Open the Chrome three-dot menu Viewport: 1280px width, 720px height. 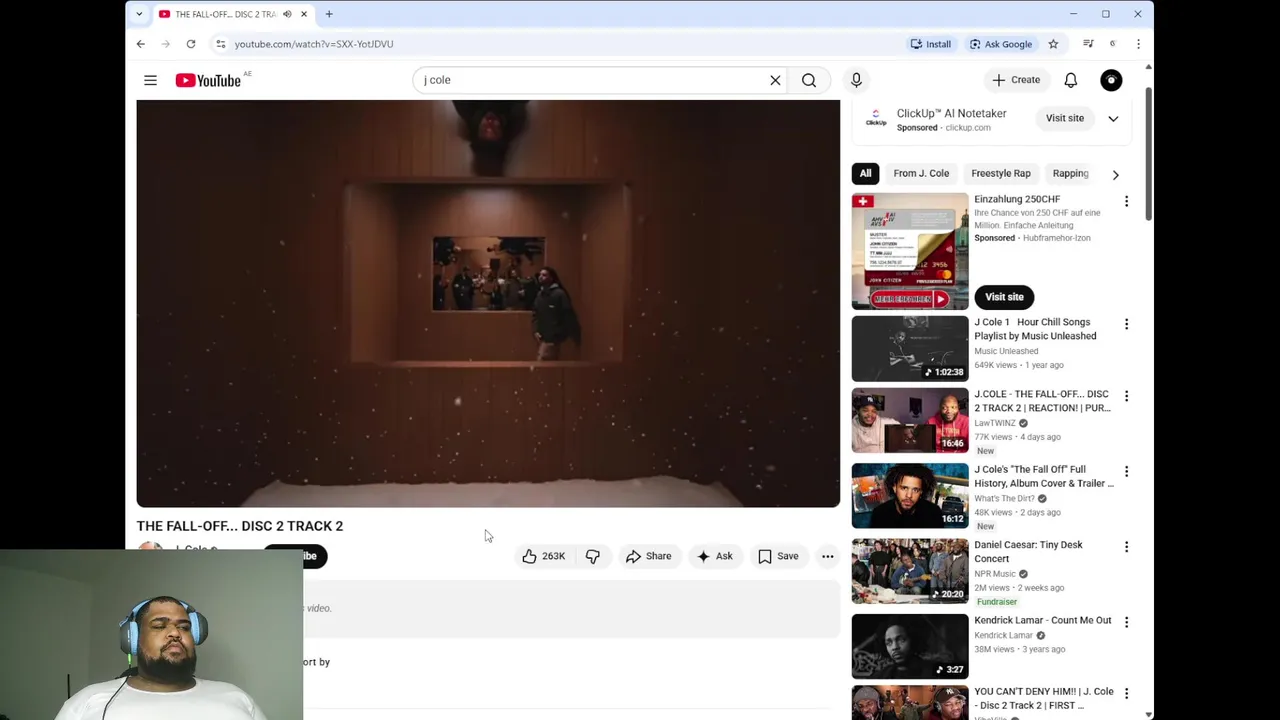pos(1138,44)
